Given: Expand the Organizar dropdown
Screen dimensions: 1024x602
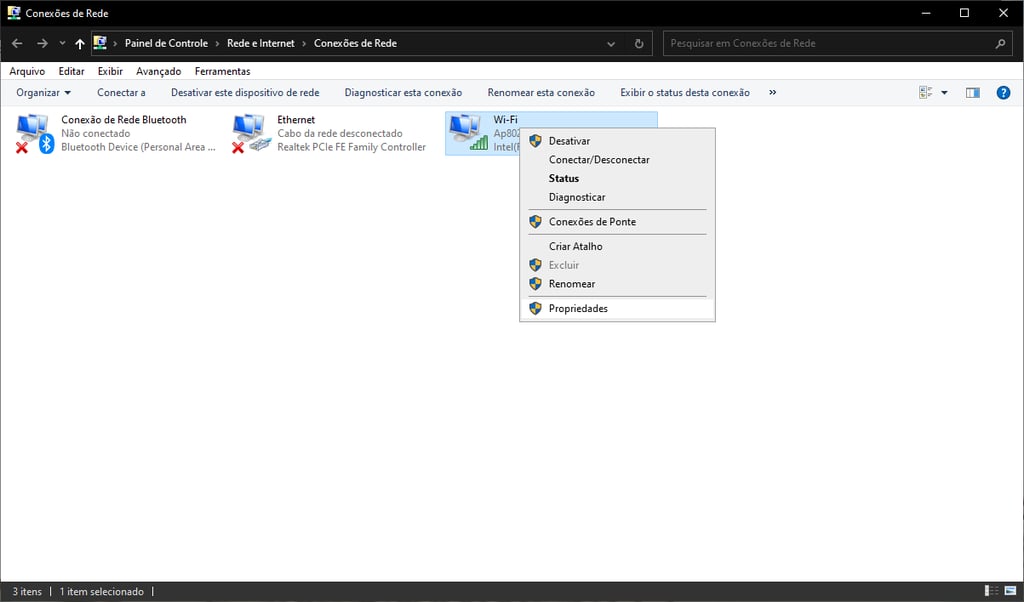Looking at the screenshot, I should [x=43, y=93].
